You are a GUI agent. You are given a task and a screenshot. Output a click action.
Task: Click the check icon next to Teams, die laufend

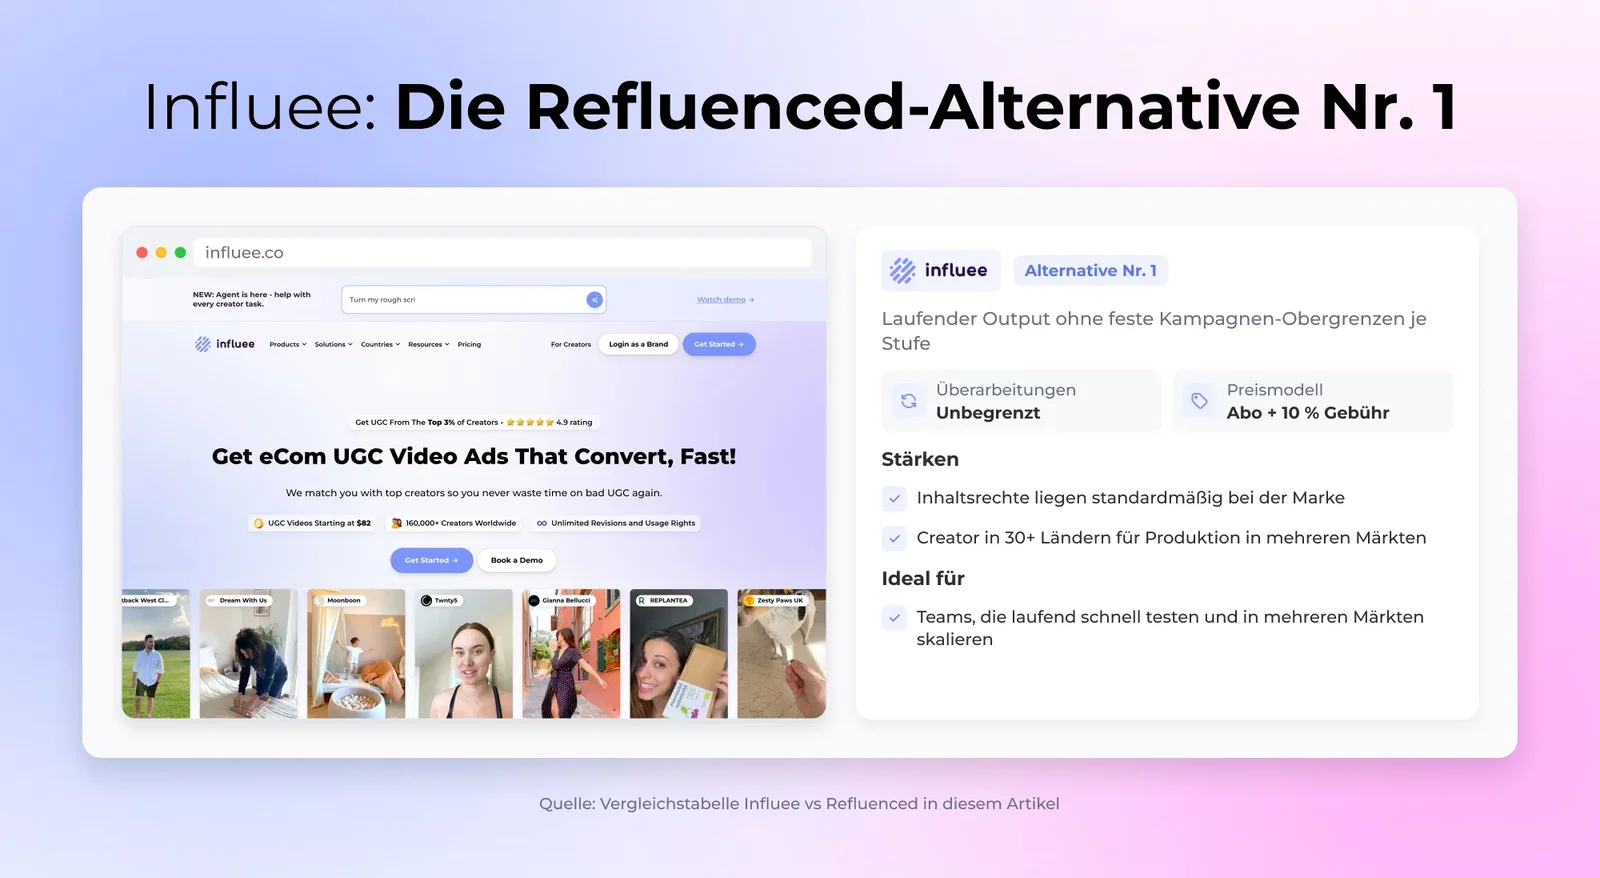(894, 617)
